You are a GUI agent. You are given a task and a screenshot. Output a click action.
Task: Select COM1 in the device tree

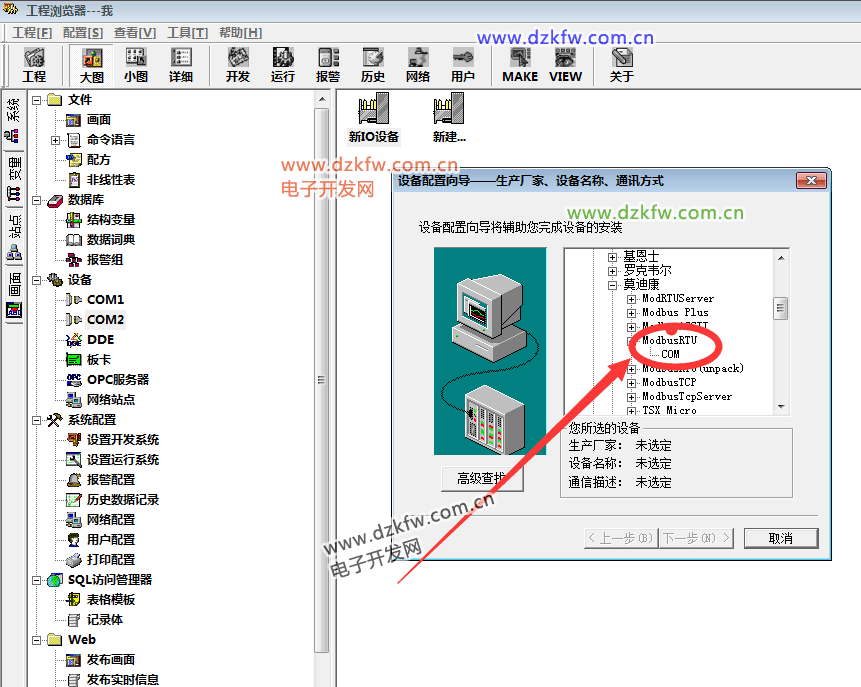tap(105, 300)
